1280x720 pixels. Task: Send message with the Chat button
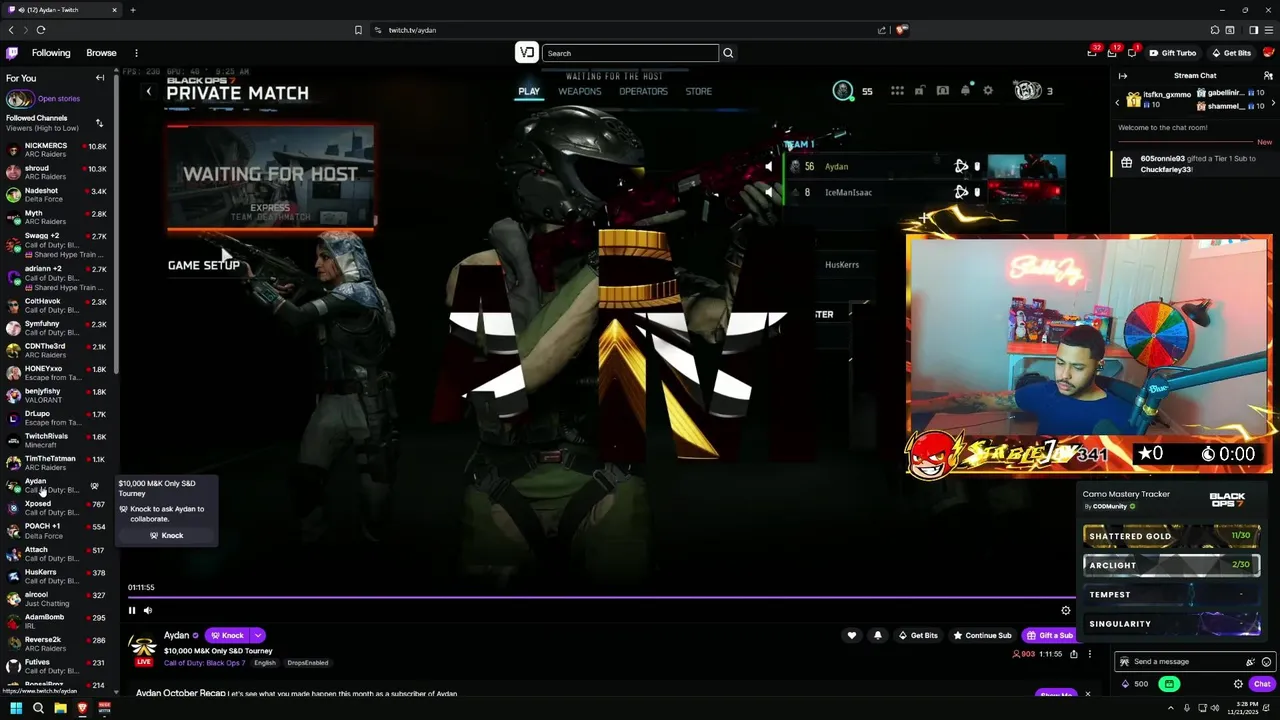[x=1262, y=684]
